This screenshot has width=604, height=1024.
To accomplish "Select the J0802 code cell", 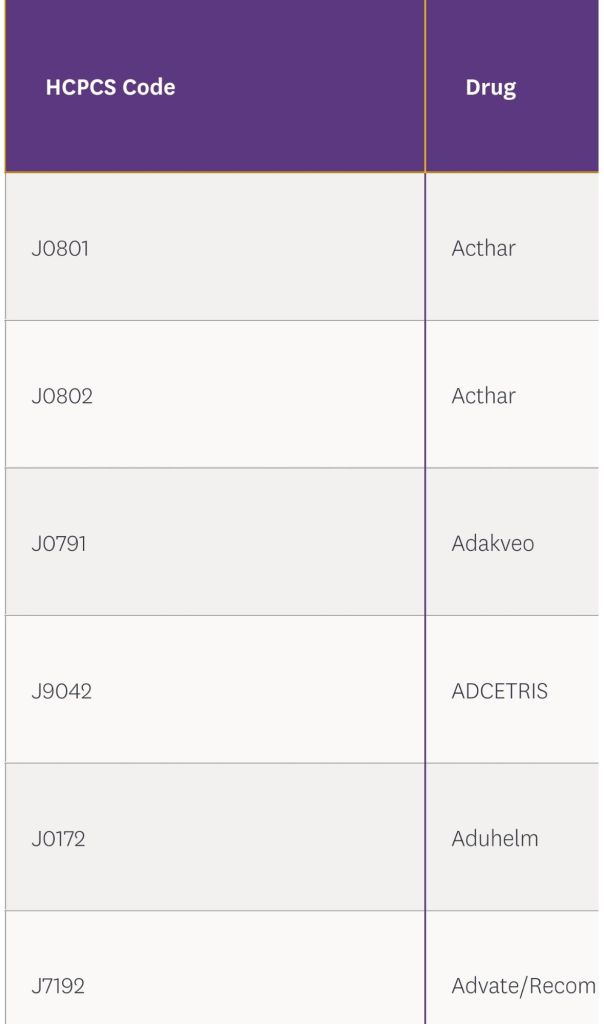I will (x=62, y=396).
